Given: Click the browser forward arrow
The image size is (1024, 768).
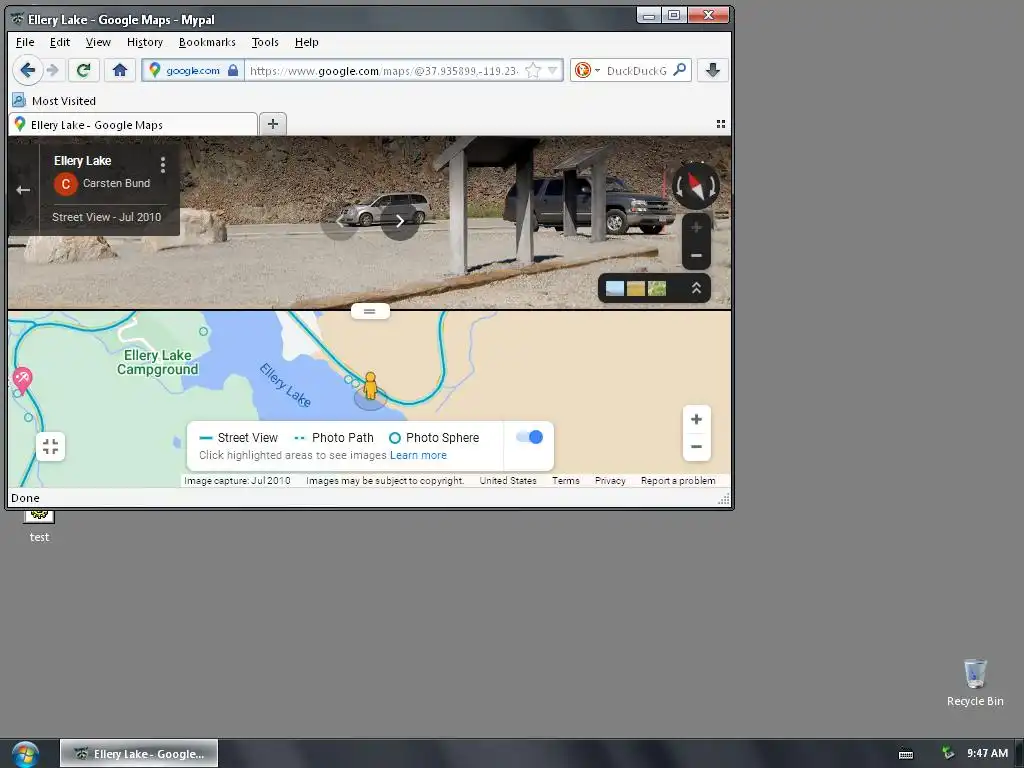Looking at the screenshot, I should tap(54, 70).
